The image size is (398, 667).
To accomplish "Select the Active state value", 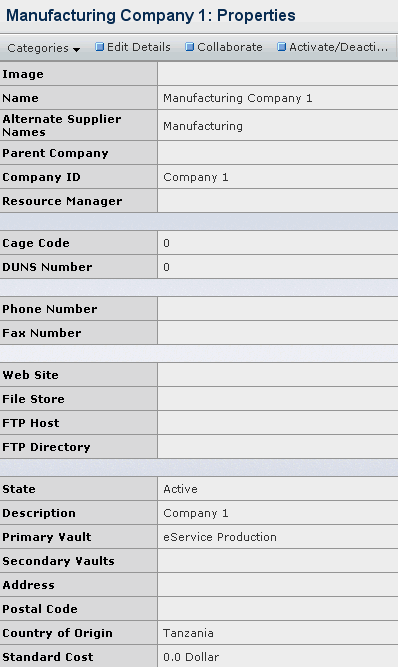I will [180, 489].
